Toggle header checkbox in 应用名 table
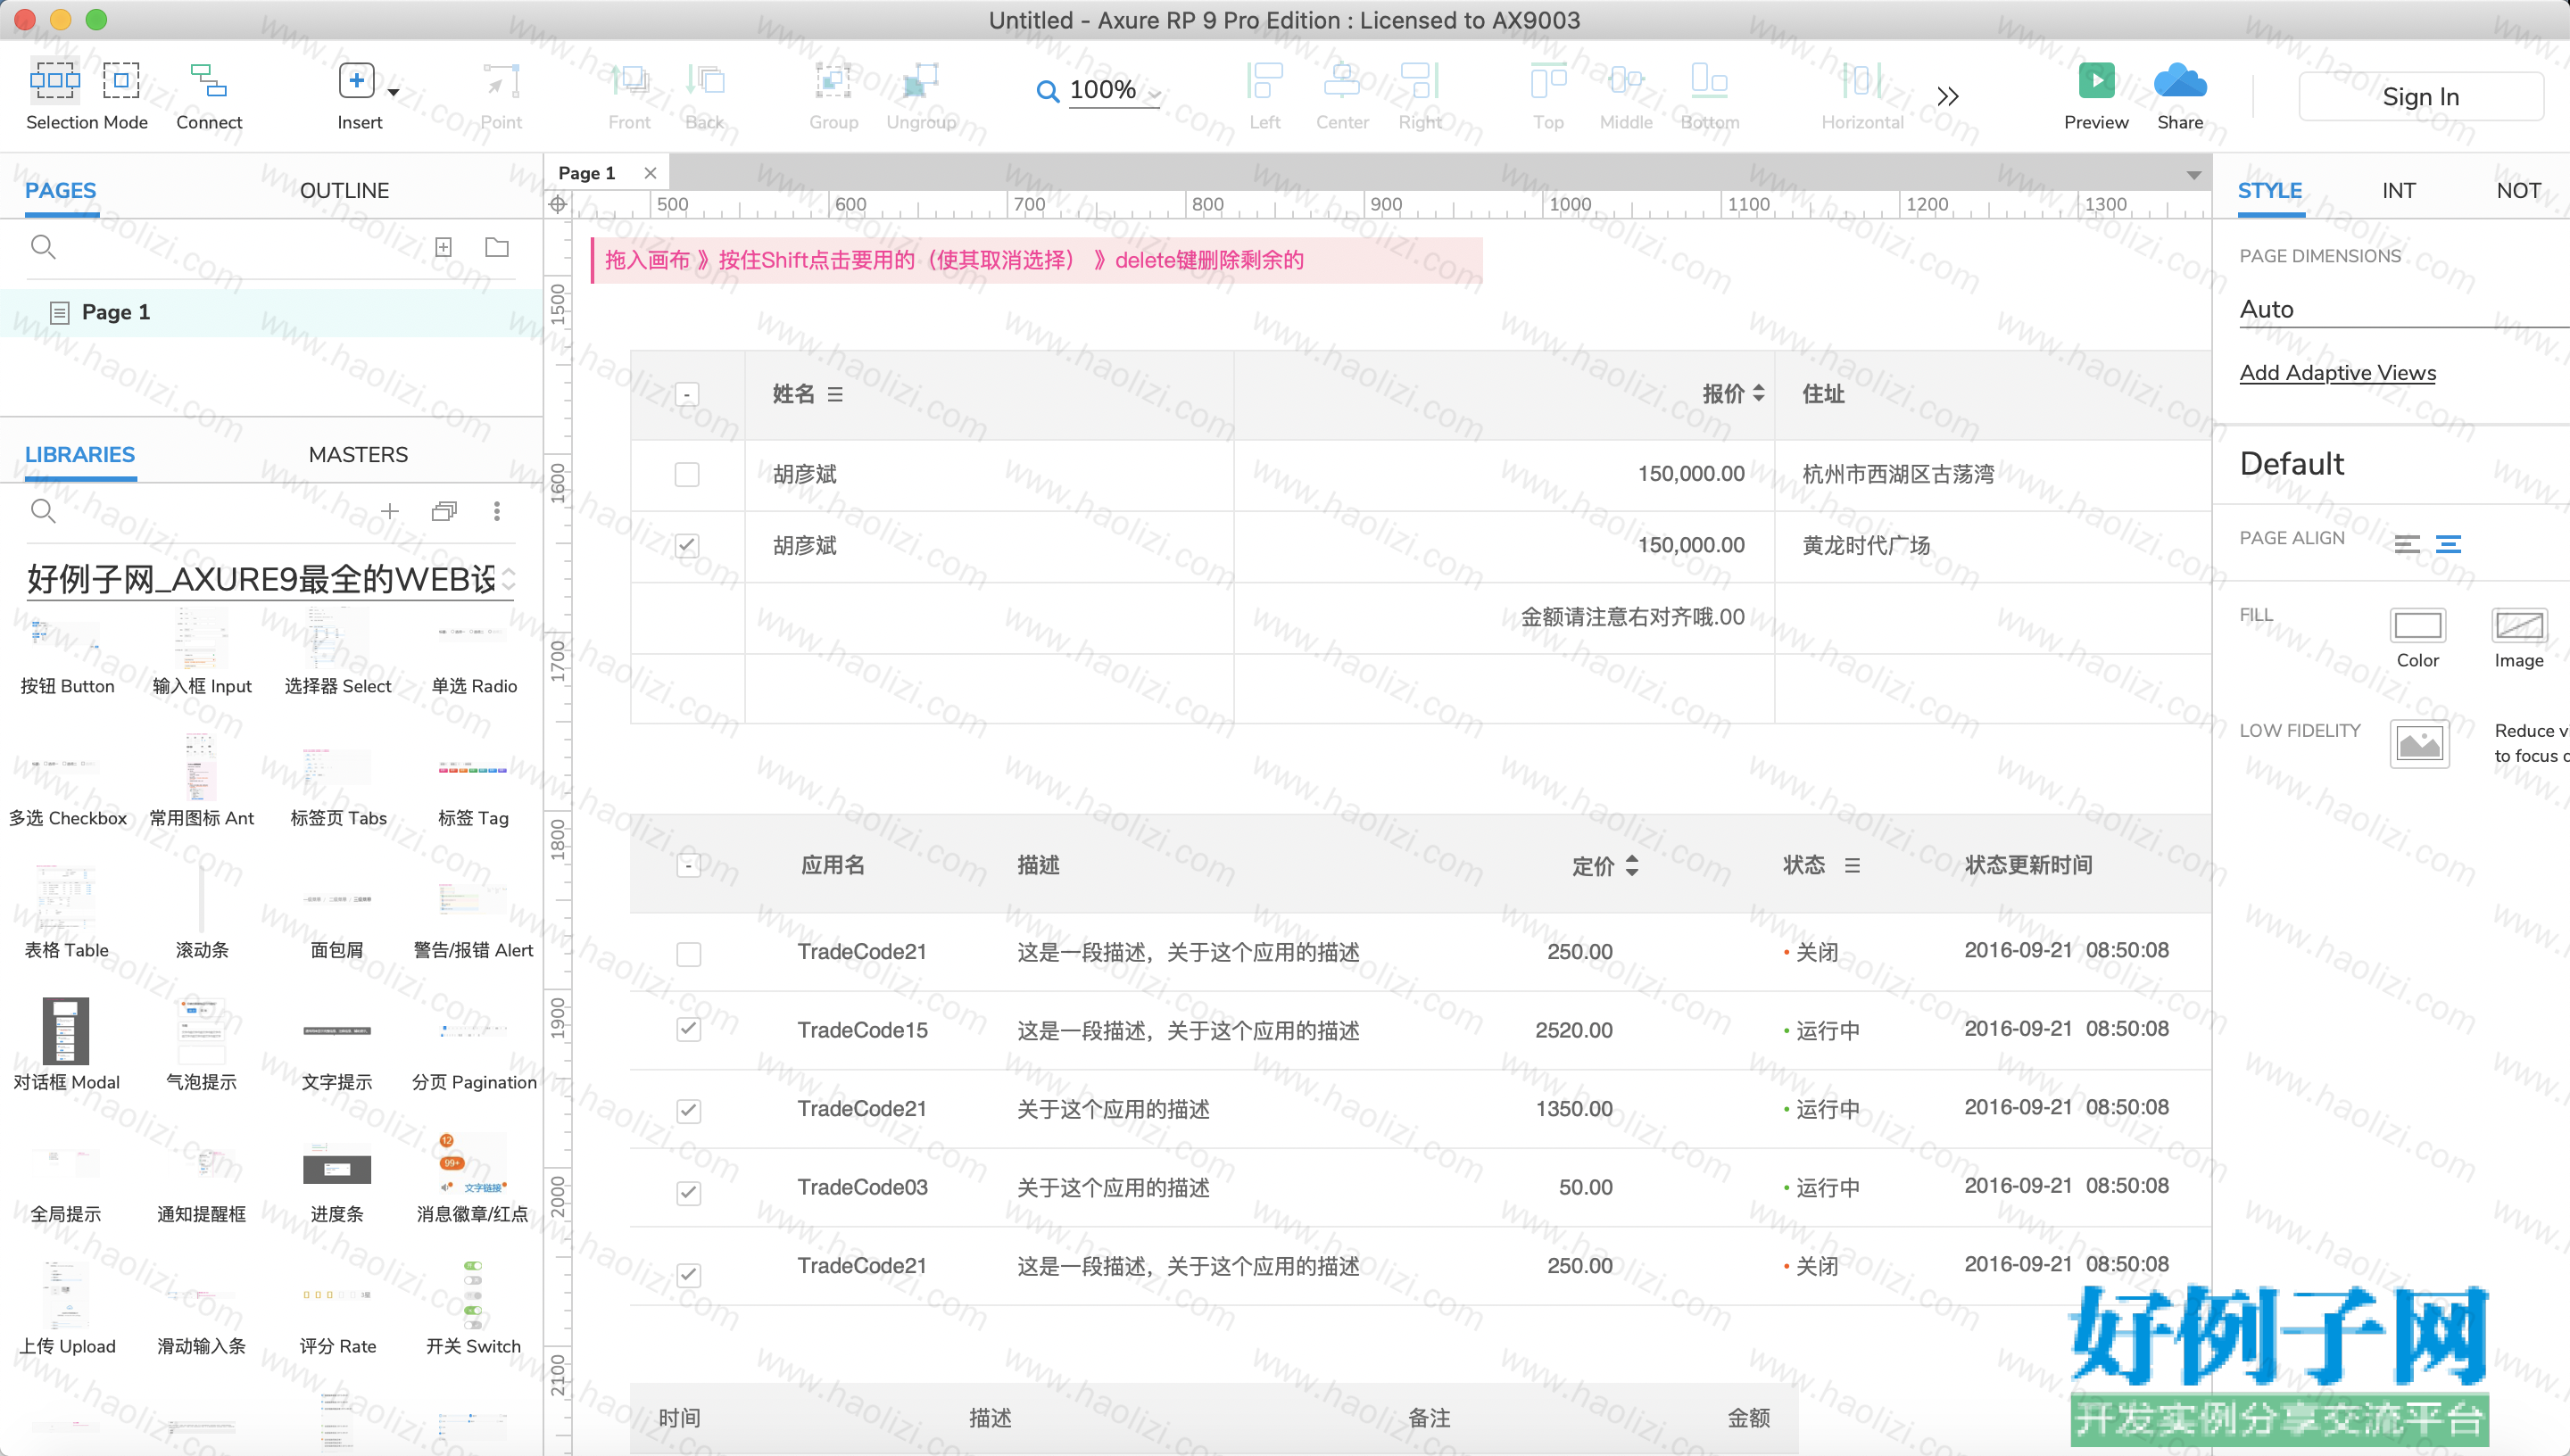Viewport: 2570px width, 1456px height. click(x=689, y=865)
